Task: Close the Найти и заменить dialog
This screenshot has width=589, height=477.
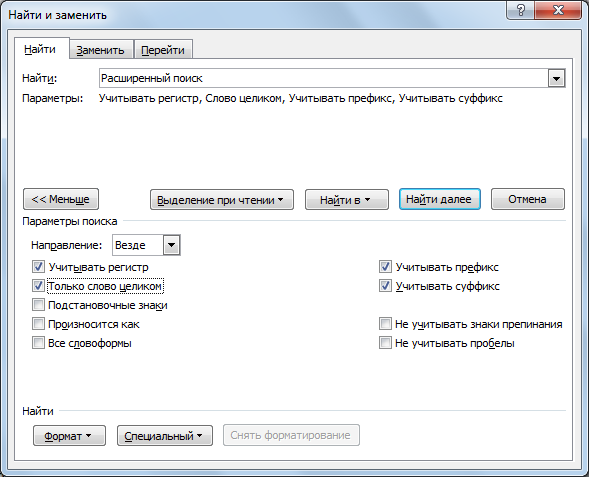Action: (x=558, y=10)
